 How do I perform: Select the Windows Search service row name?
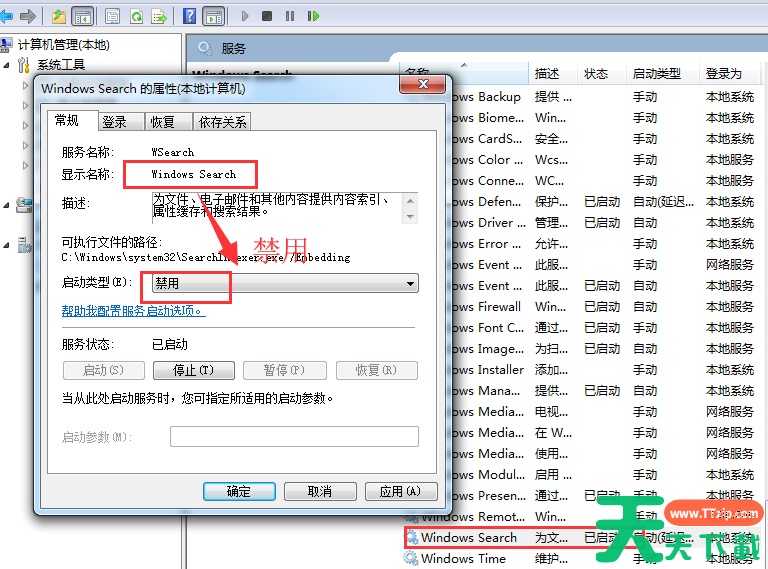pyautogui.click(x=469, y=537)
